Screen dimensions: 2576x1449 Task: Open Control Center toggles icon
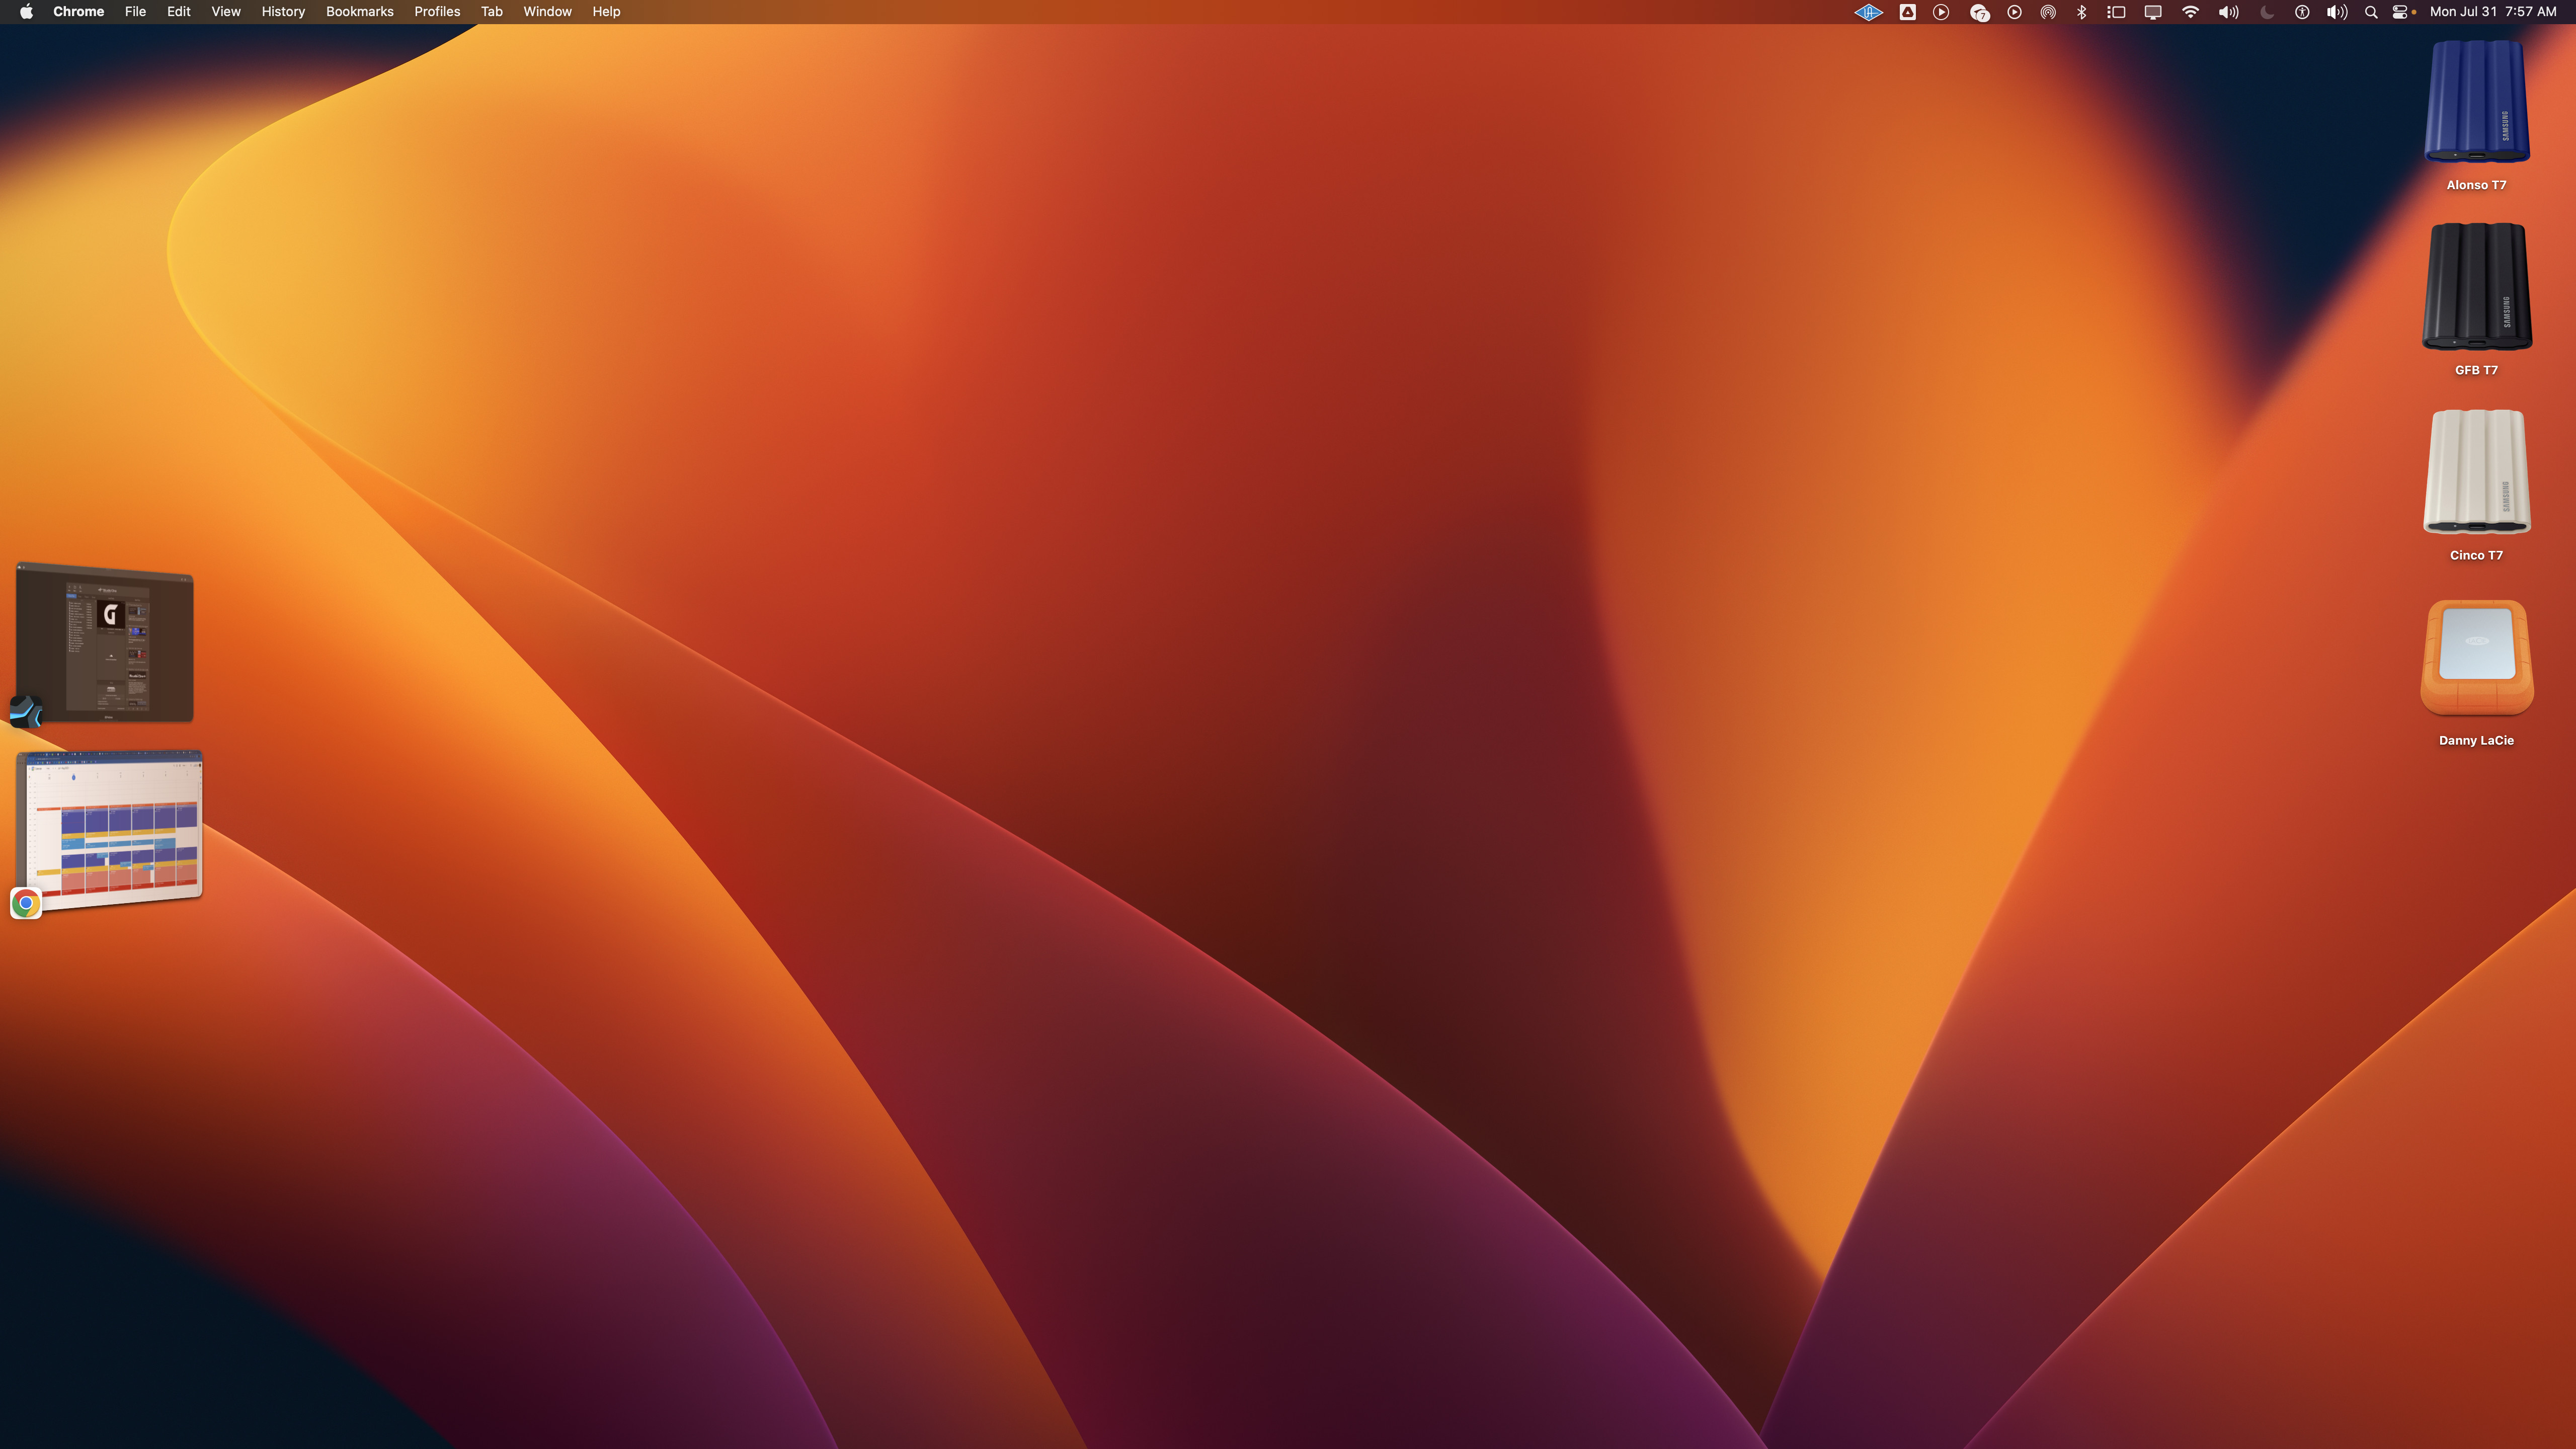(2400, 12)
